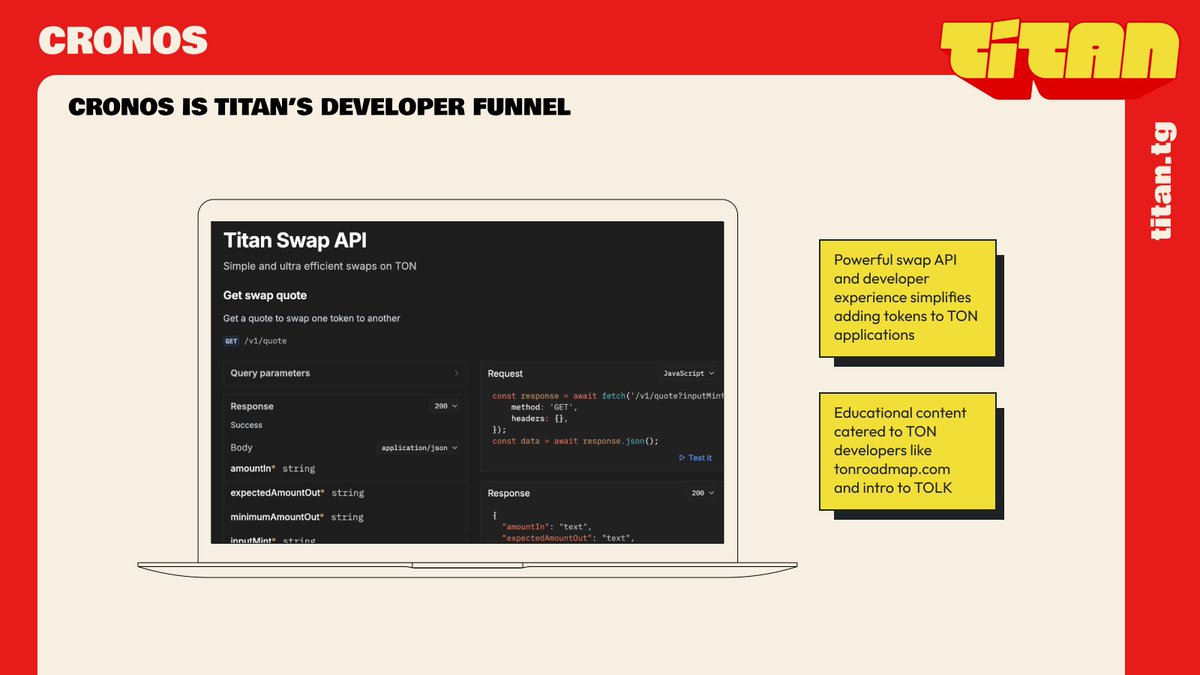The height and width of the screenshot is (675, 1200).
Task: Click the Simple and ultra efficient swaps subtitle
Action: tap(320, 267)
